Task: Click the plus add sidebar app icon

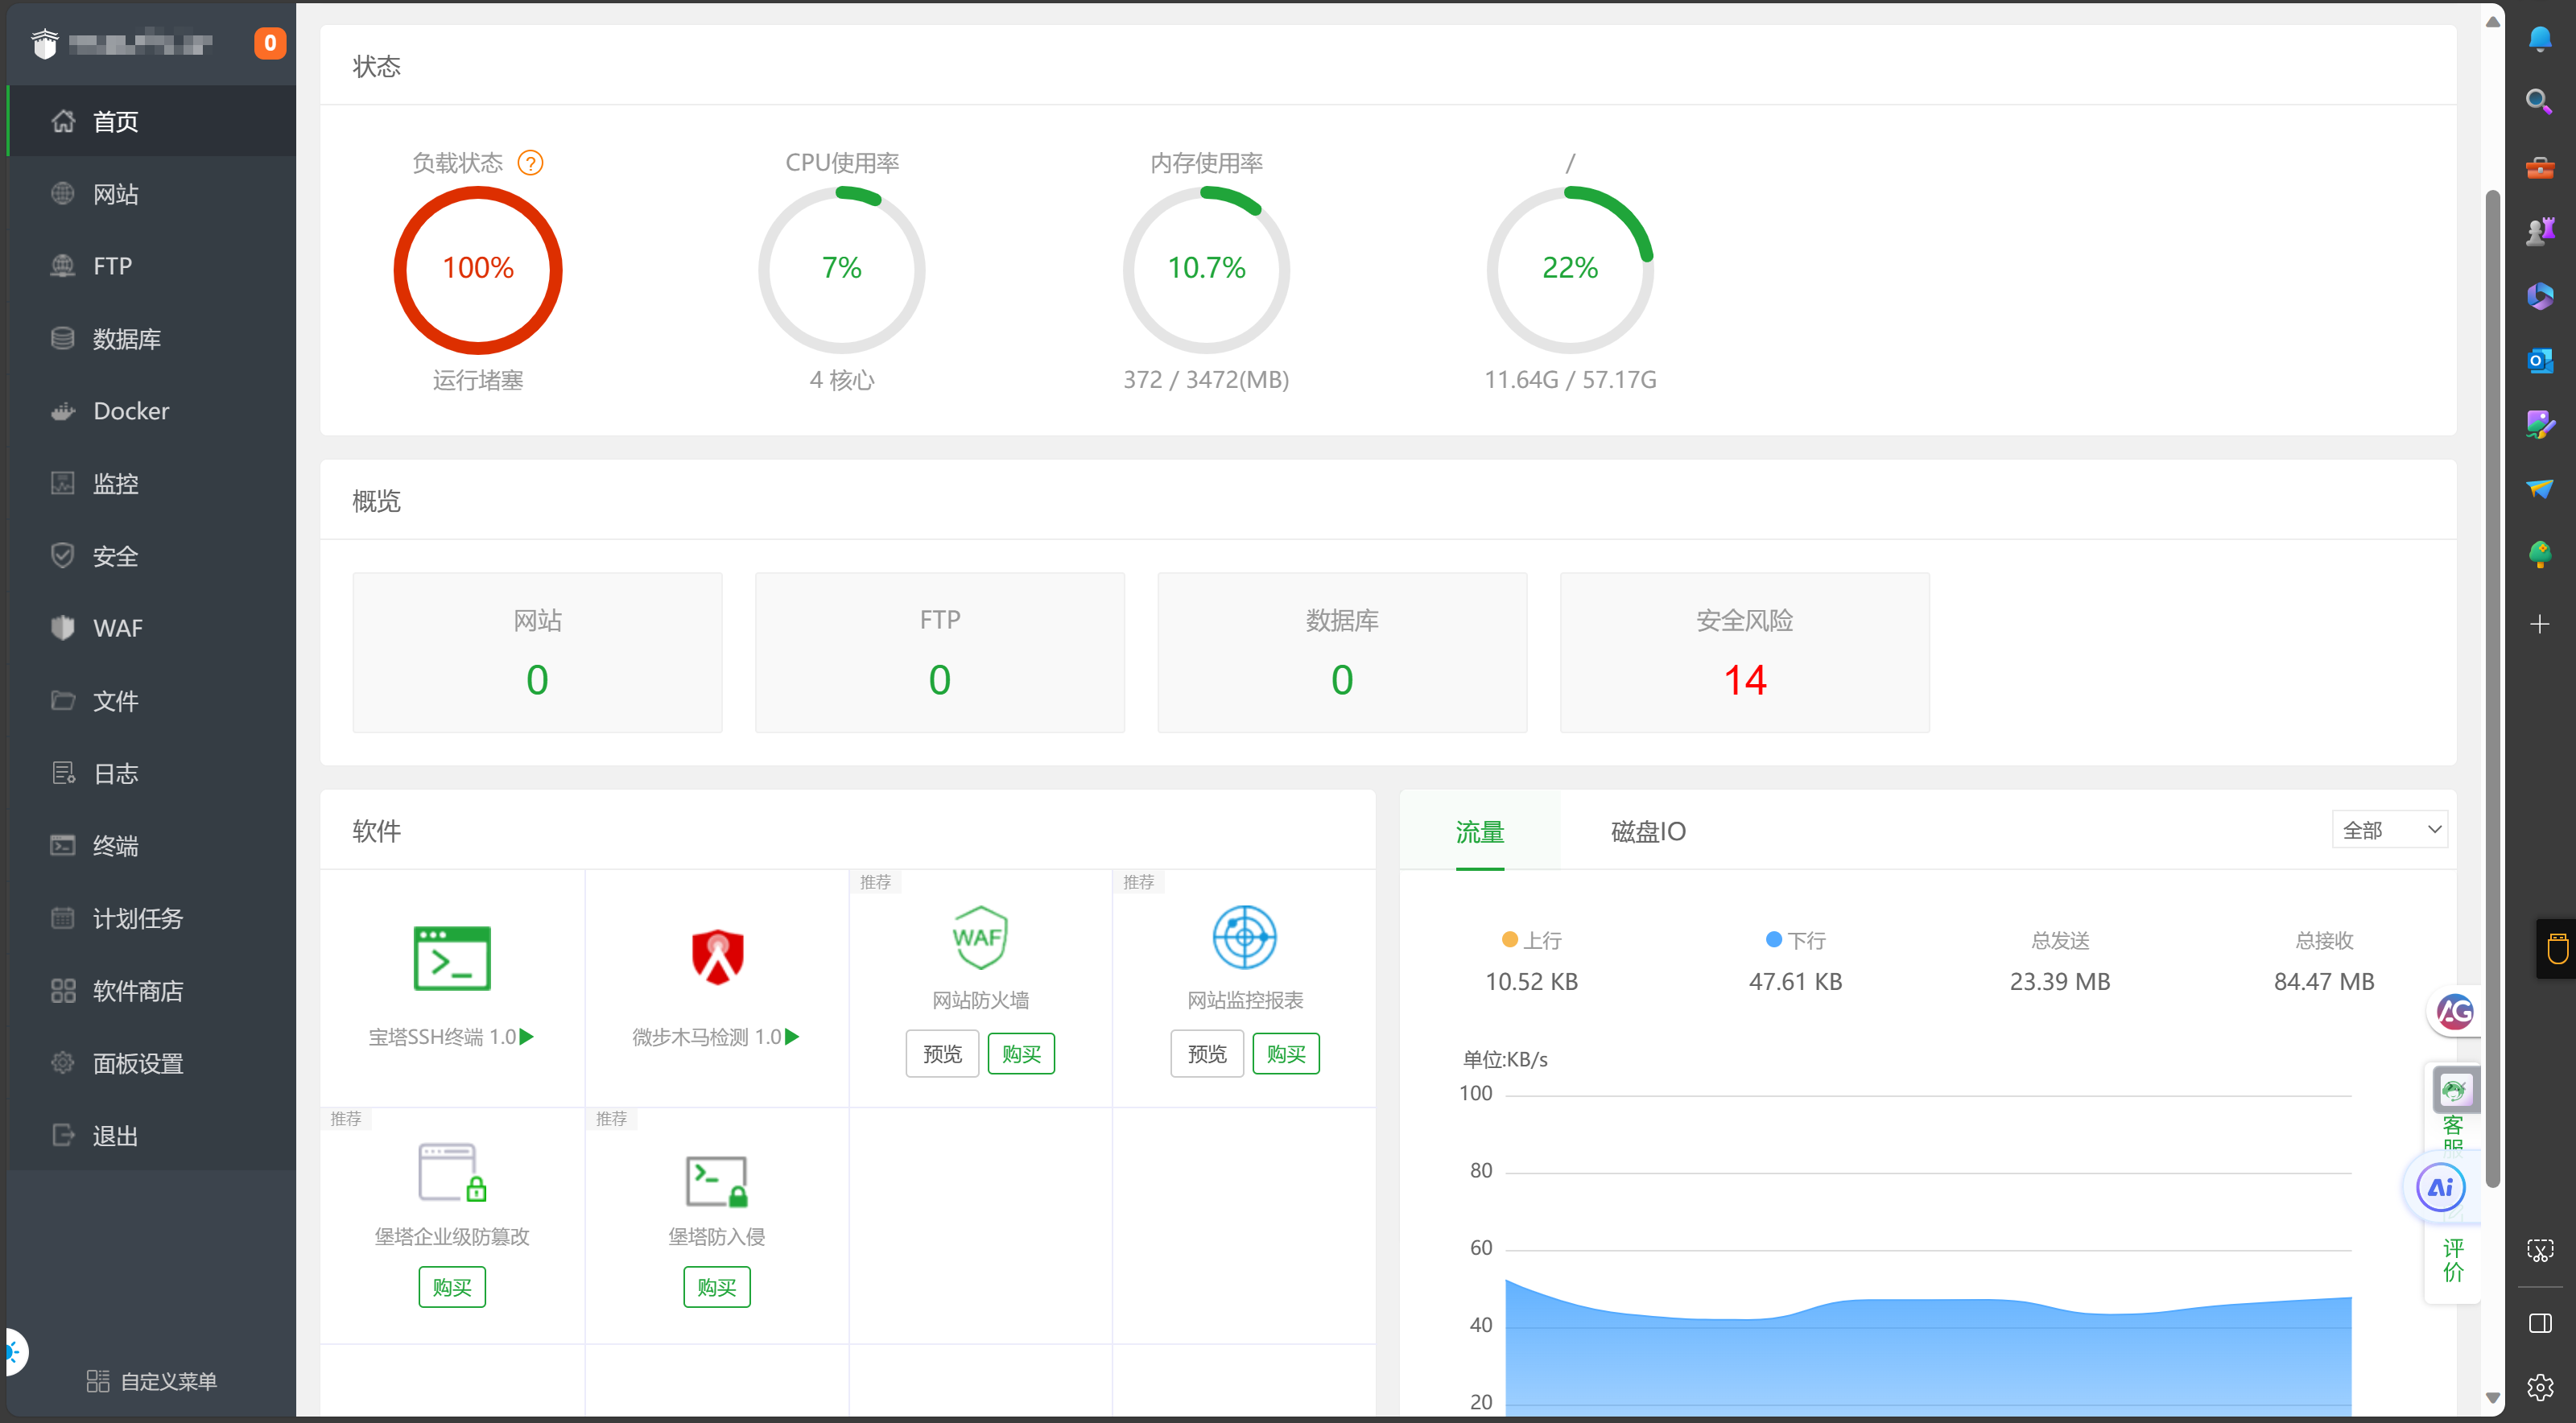Action: pos(2539,624)
